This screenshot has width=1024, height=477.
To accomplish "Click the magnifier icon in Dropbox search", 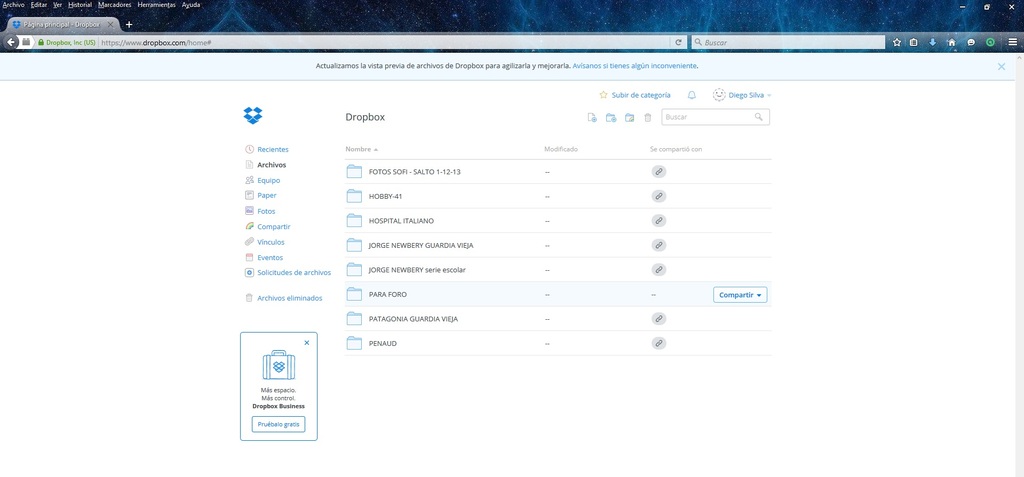I will 758,117.
